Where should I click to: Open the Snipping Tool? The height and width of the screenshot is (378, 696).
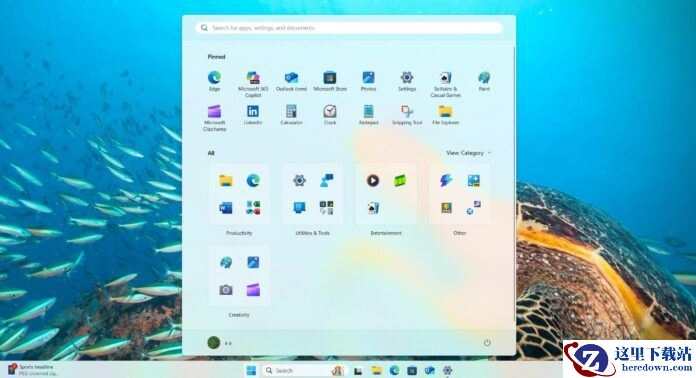click(x=407, y=115)
